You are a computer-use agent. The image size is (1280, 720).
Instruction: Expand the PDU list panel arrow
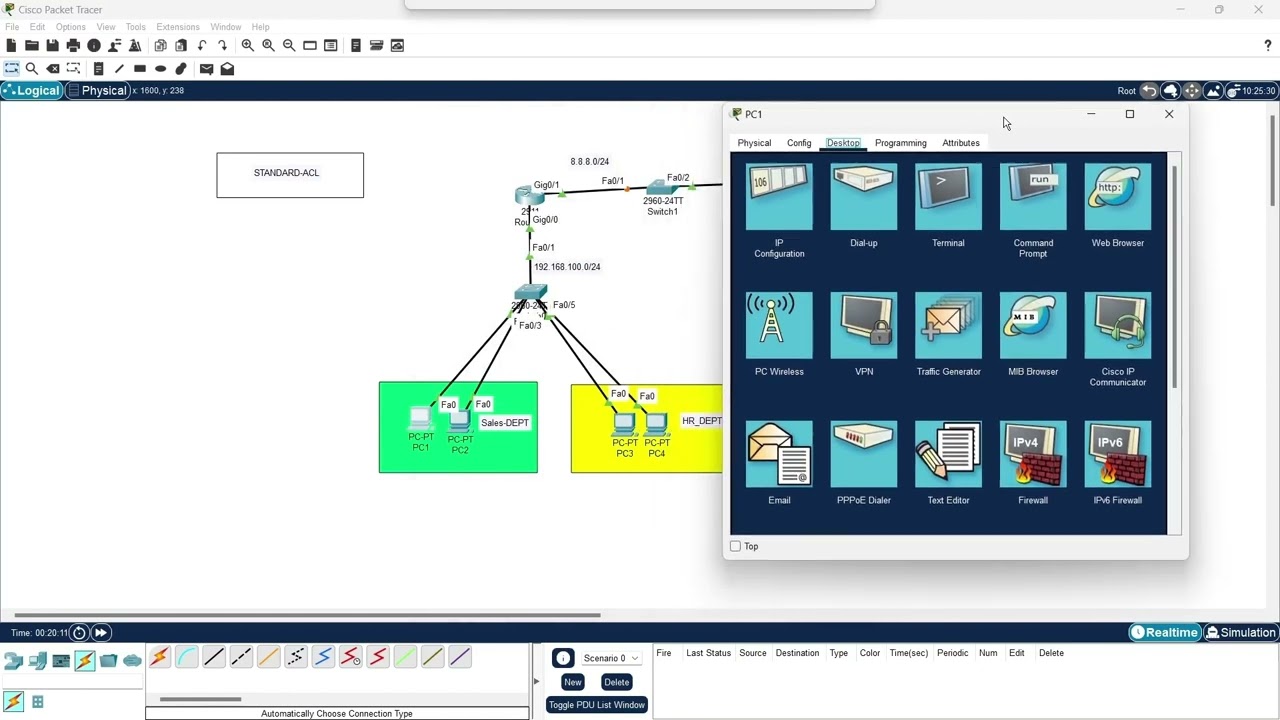(536, 682)
